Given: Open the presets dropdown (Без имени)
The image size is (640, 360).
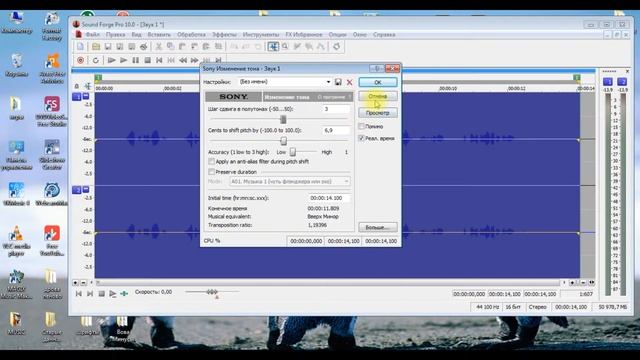Looking at the screenshot, I should point(284,82).
